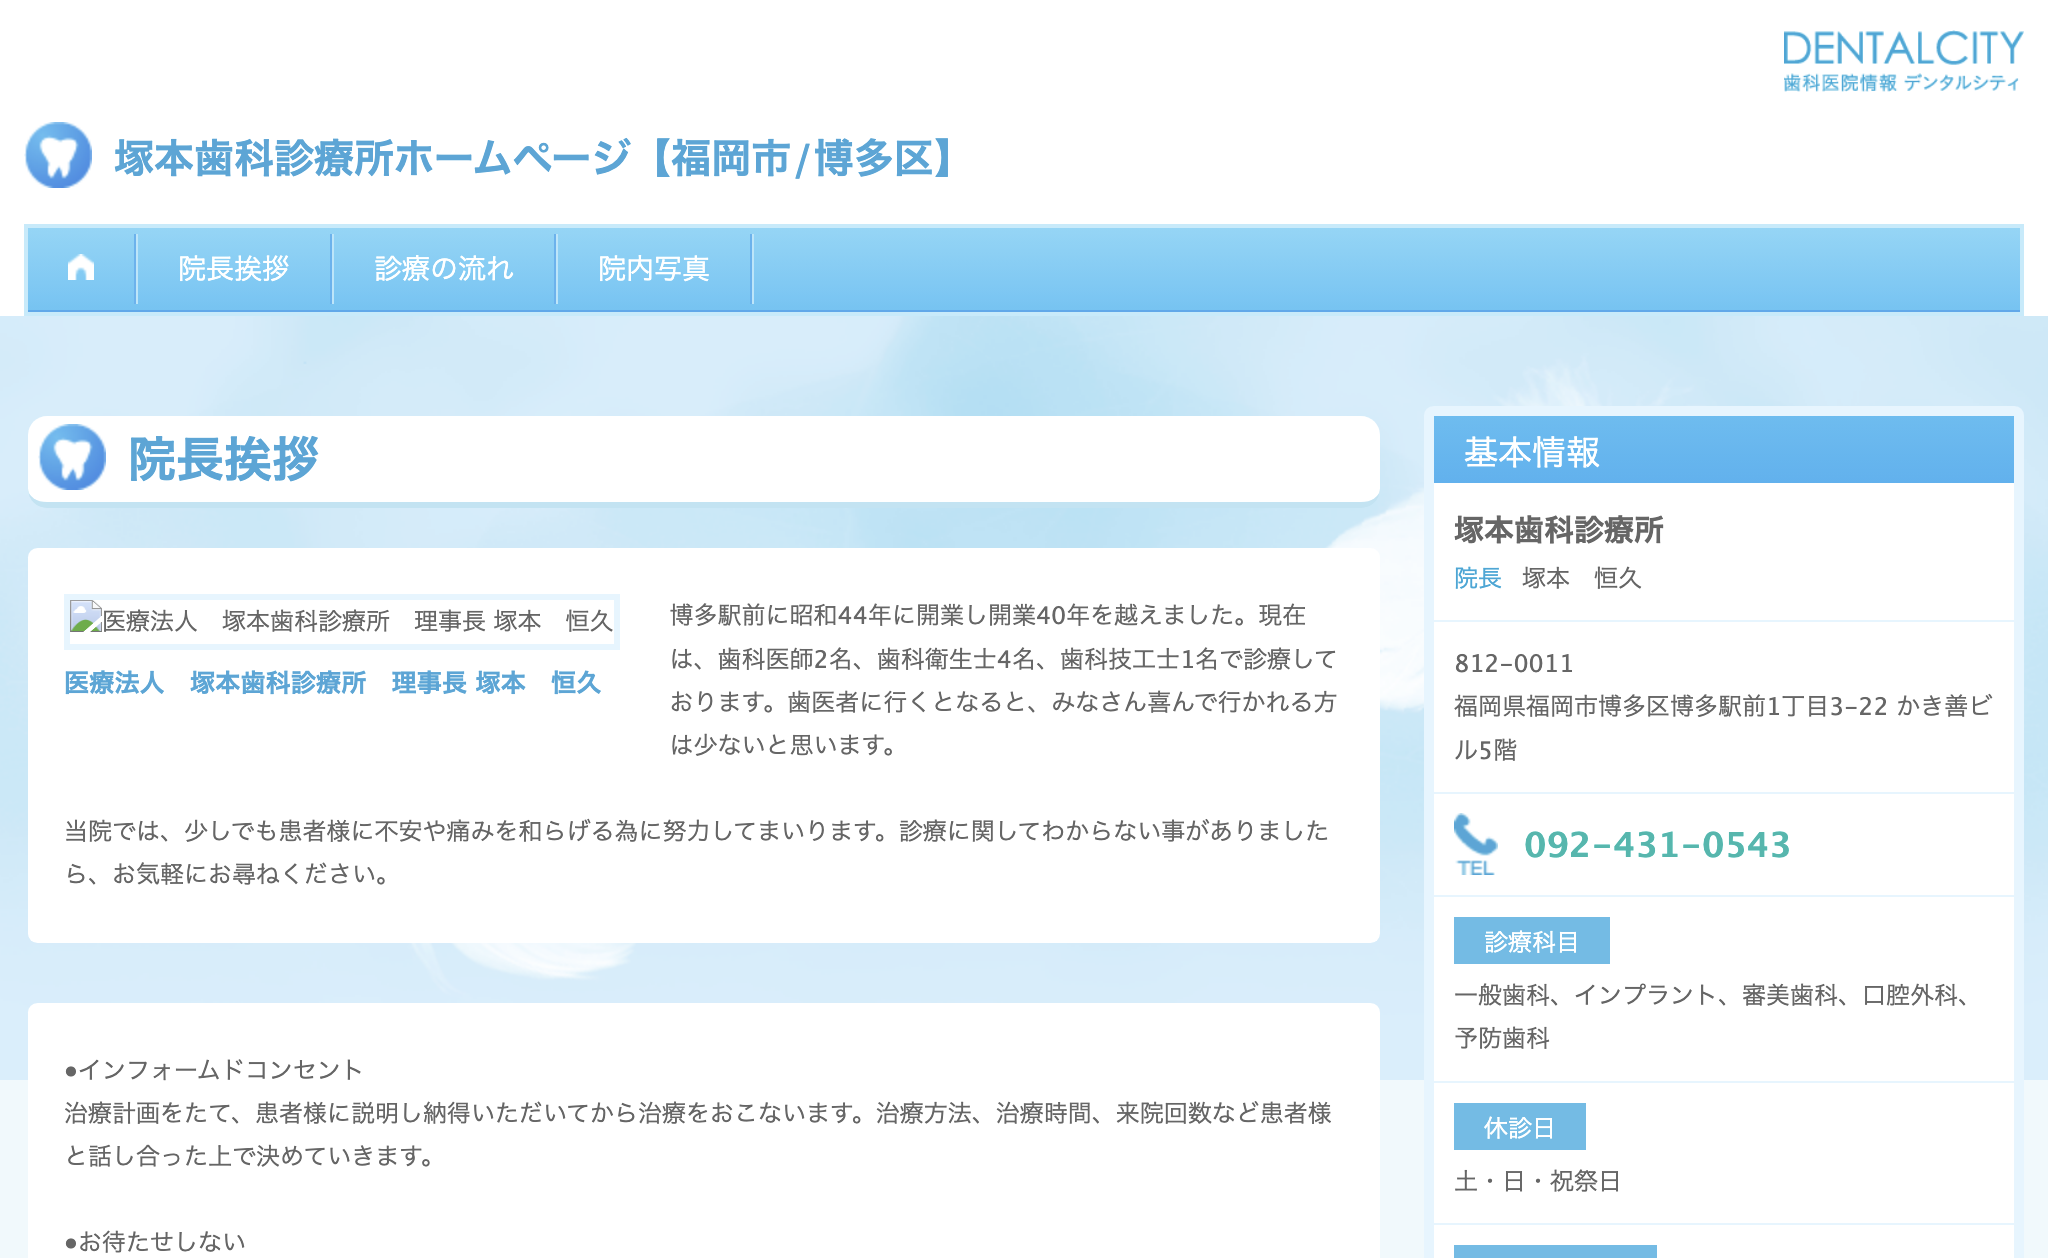Open the 院長挨拶 navigation menu item
Viewport: 2048px width, 1258px height.
point(234,268)
